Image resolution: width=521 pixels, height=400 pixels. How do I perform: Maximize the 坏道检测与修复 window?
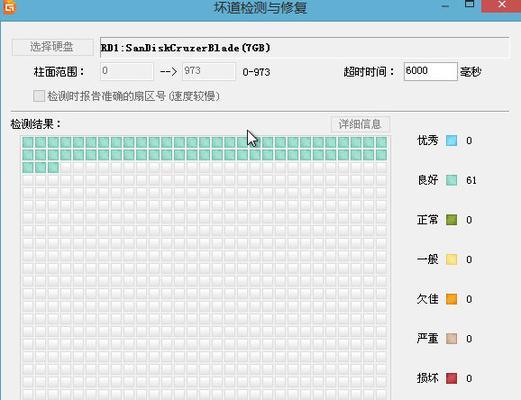tap(469, 5)
